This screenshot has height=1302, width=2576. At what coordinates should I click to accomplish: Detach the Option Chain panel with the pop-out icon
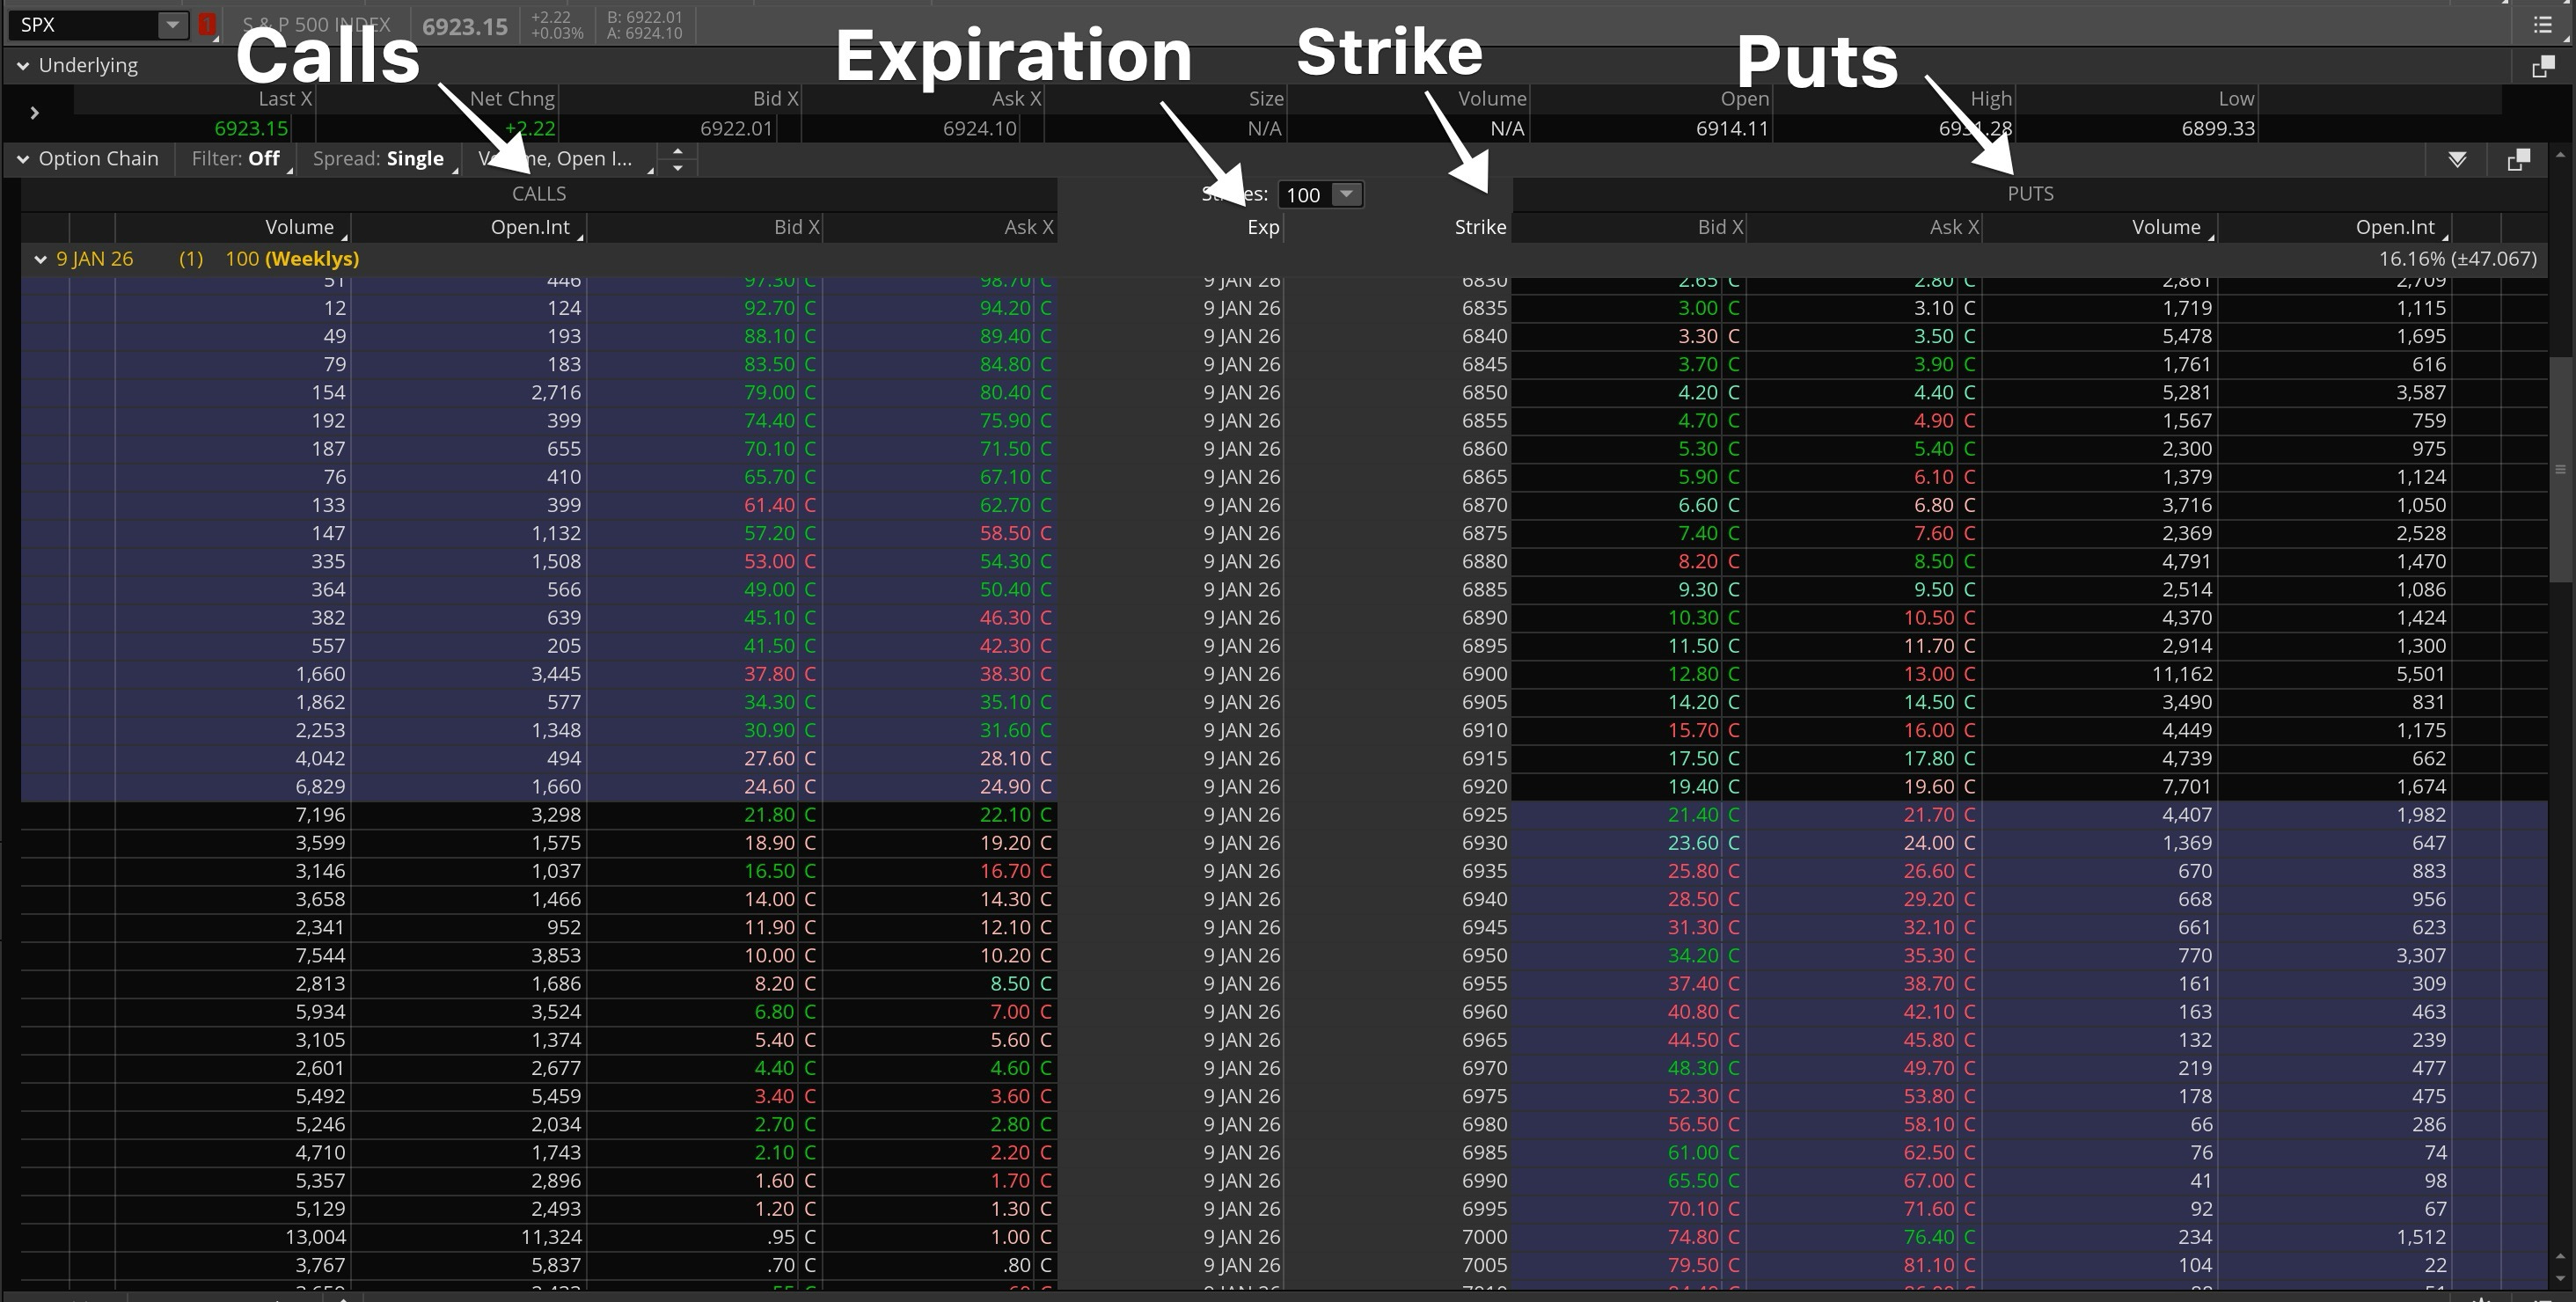2519,160
